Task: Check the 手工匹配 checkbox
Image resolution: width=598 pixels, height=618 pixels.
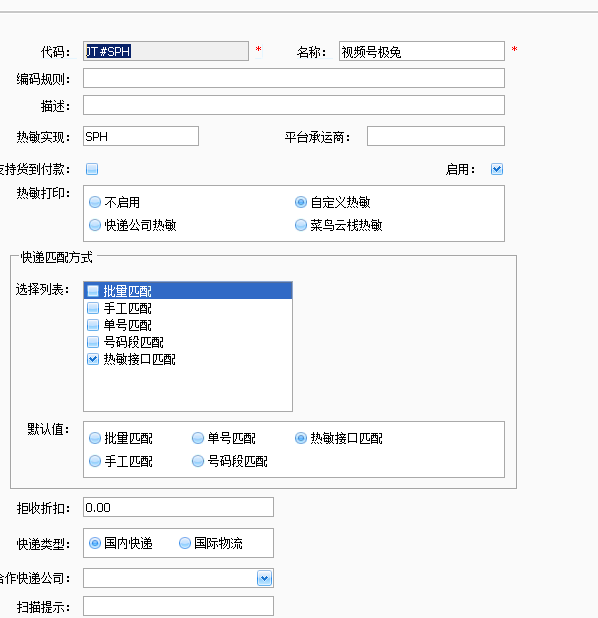Action: 93,308
